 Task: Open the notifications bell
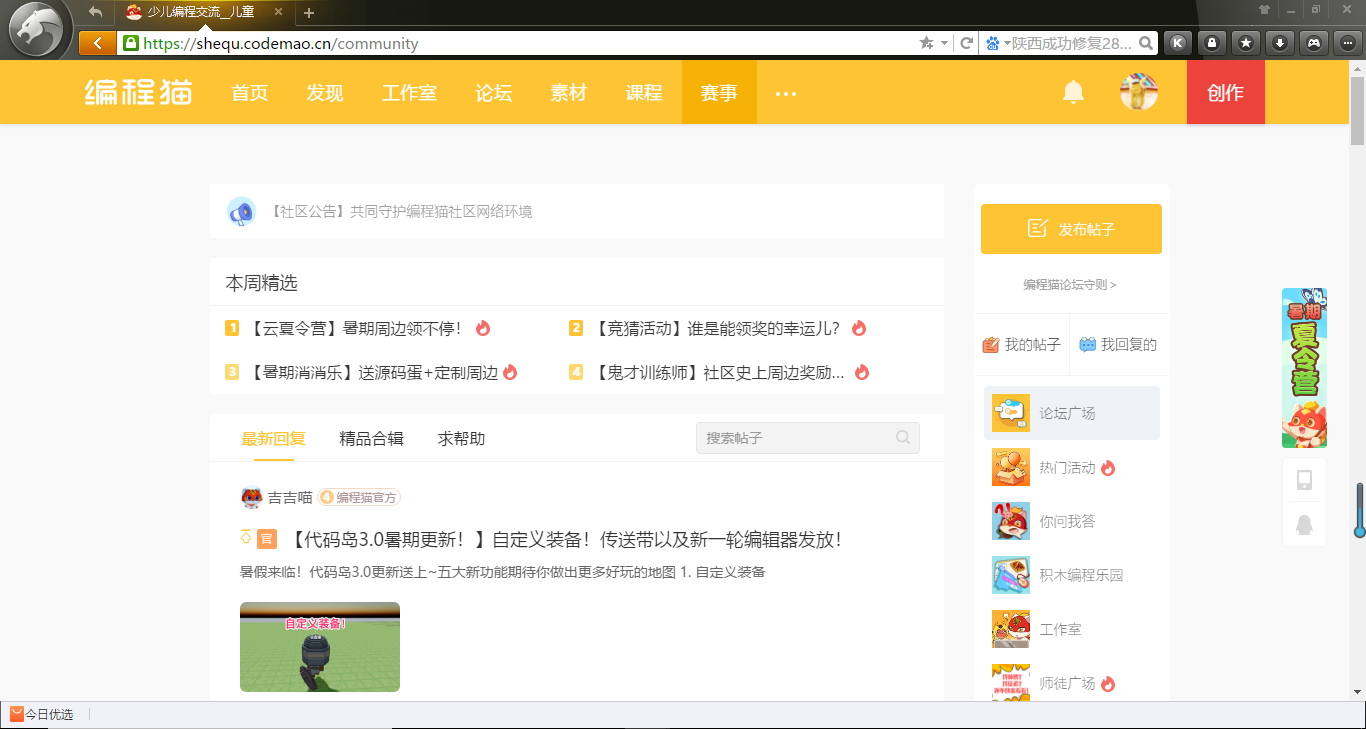(x=1073, y=92)
